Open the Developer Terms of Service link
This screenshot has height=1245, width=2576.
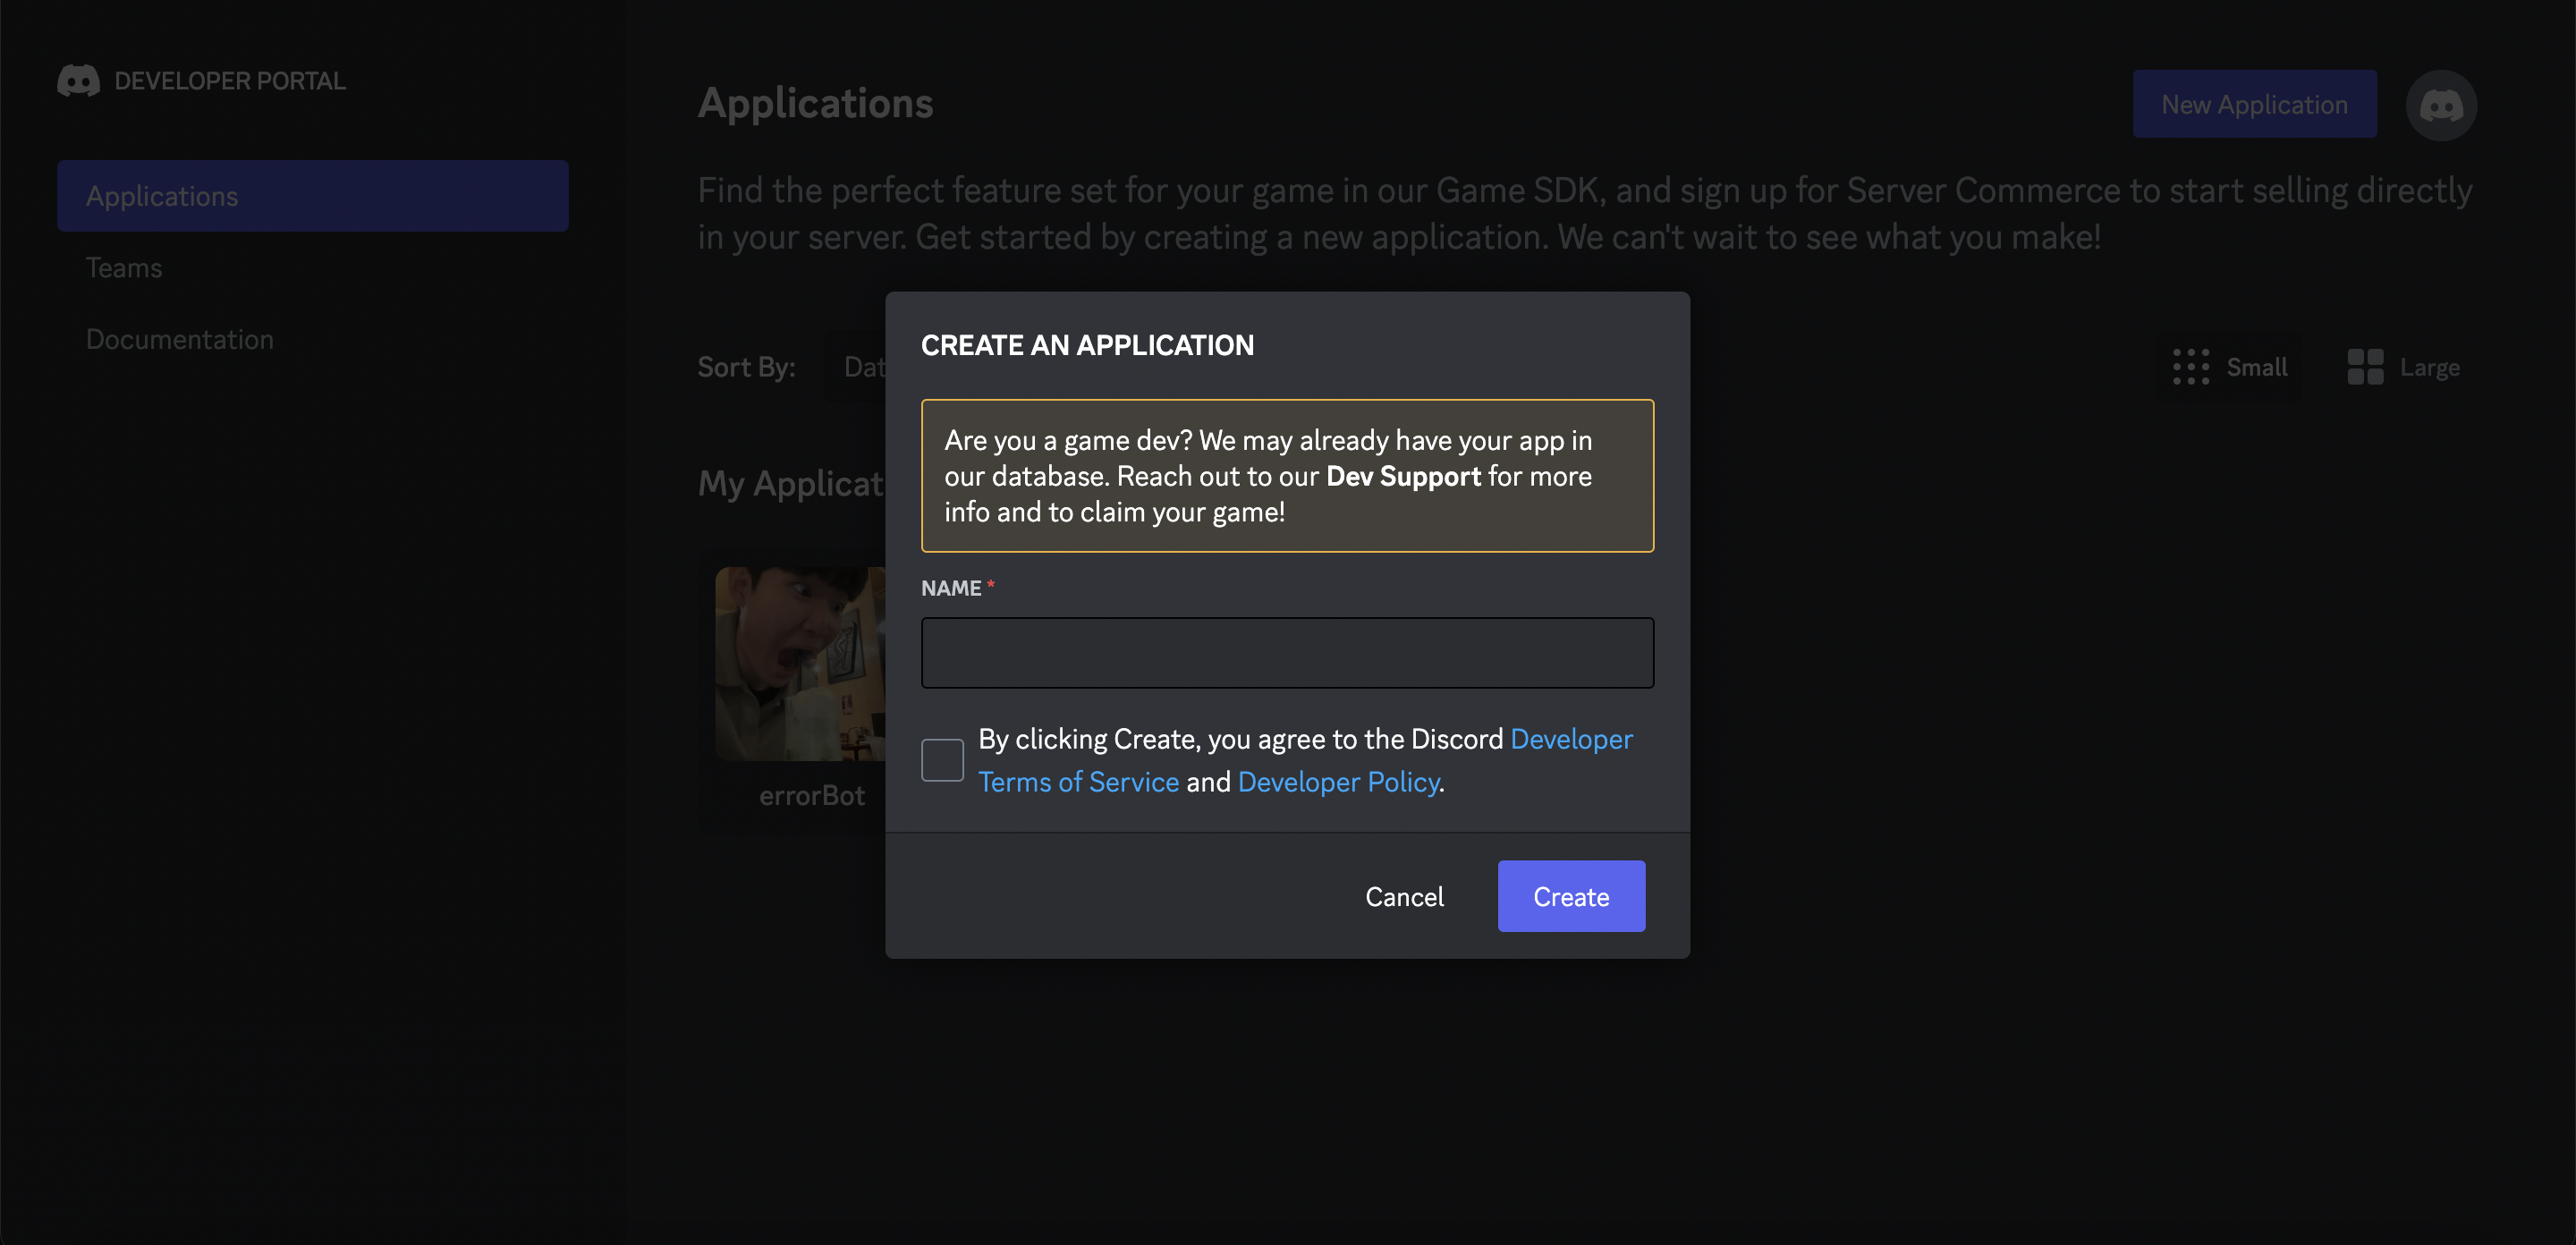tap(1078, 782)
